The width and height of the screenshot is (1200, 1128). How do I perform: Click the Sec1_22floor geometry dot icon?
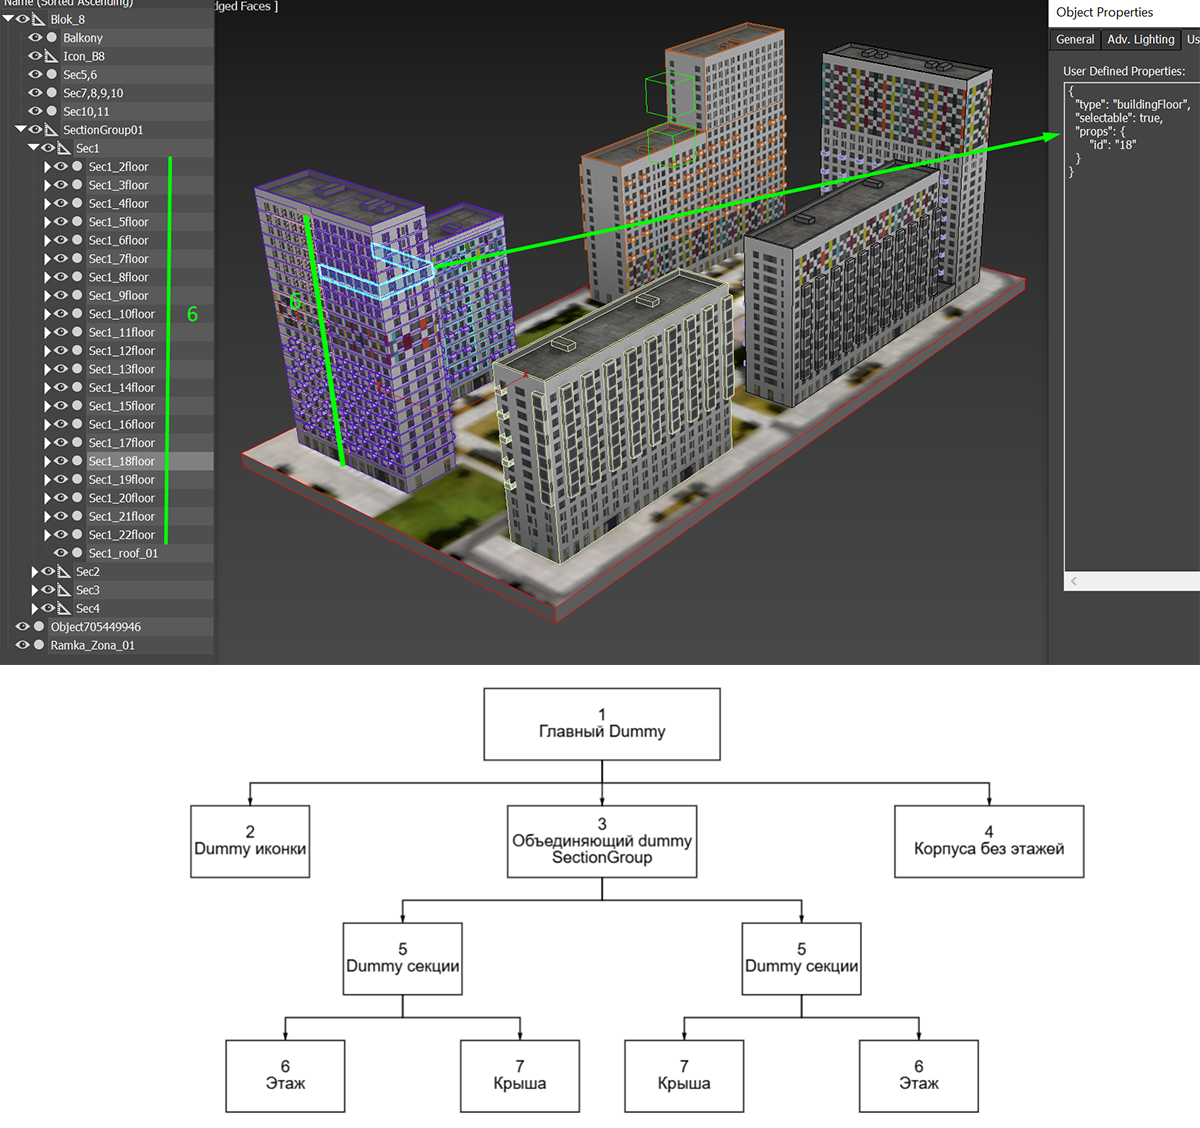click(77, 535)
